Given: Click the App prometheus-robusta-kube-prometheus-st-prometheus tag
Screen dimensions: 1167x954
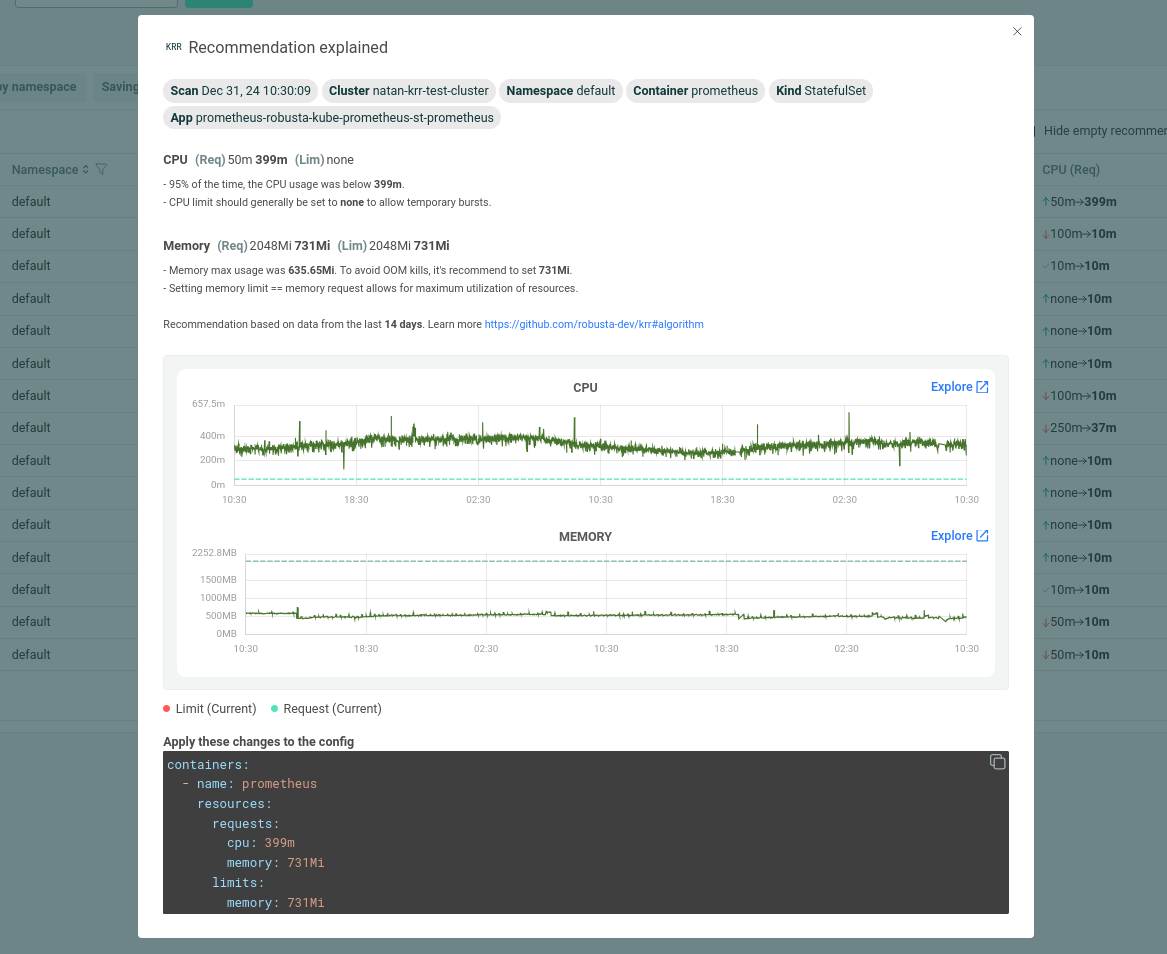Looking at the screenshot, I should coord(332,118).
